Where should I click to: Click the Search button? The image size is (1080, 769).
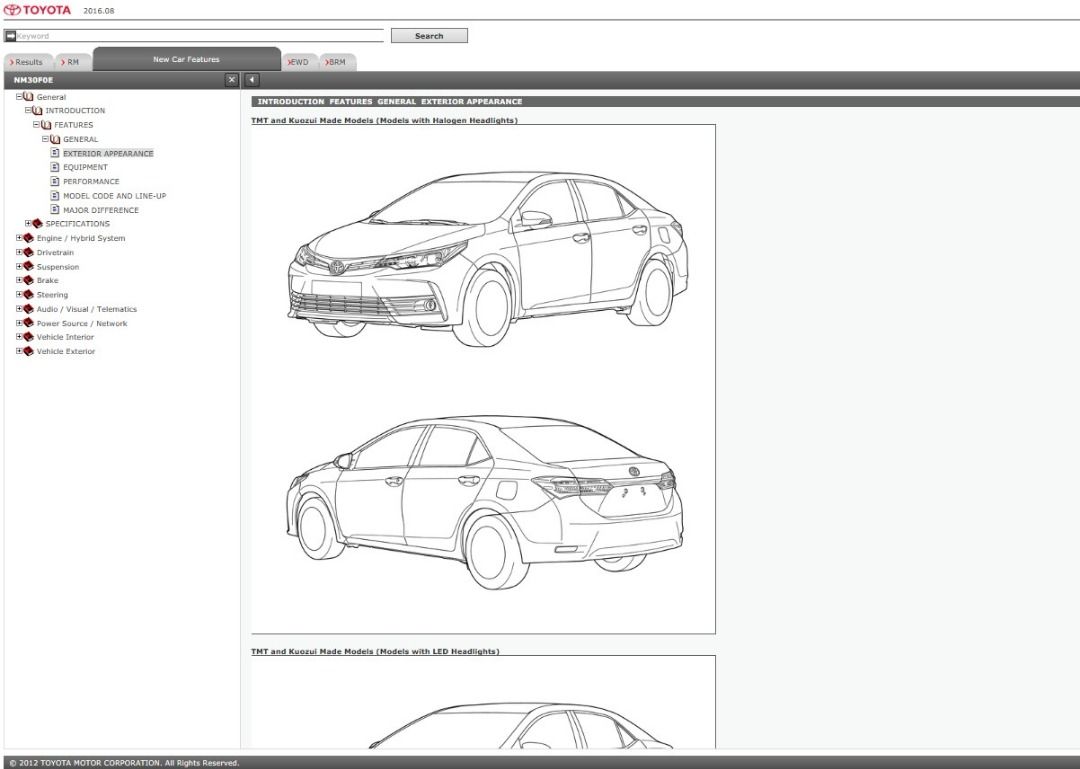tap(429, 35)
